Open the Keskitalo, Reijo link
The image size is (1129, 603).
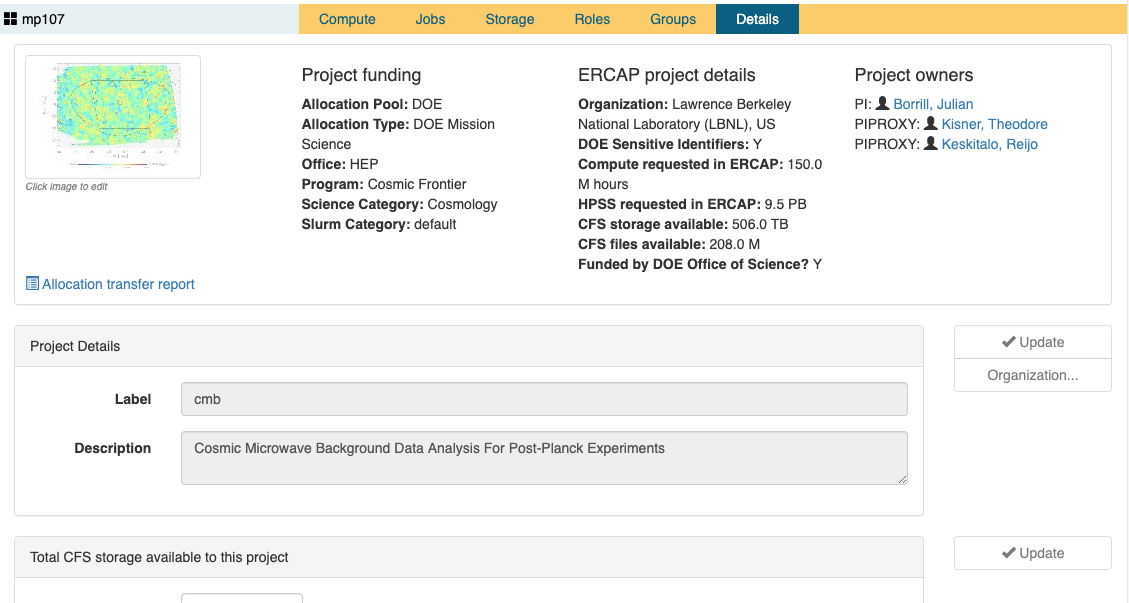pos(989,144)
